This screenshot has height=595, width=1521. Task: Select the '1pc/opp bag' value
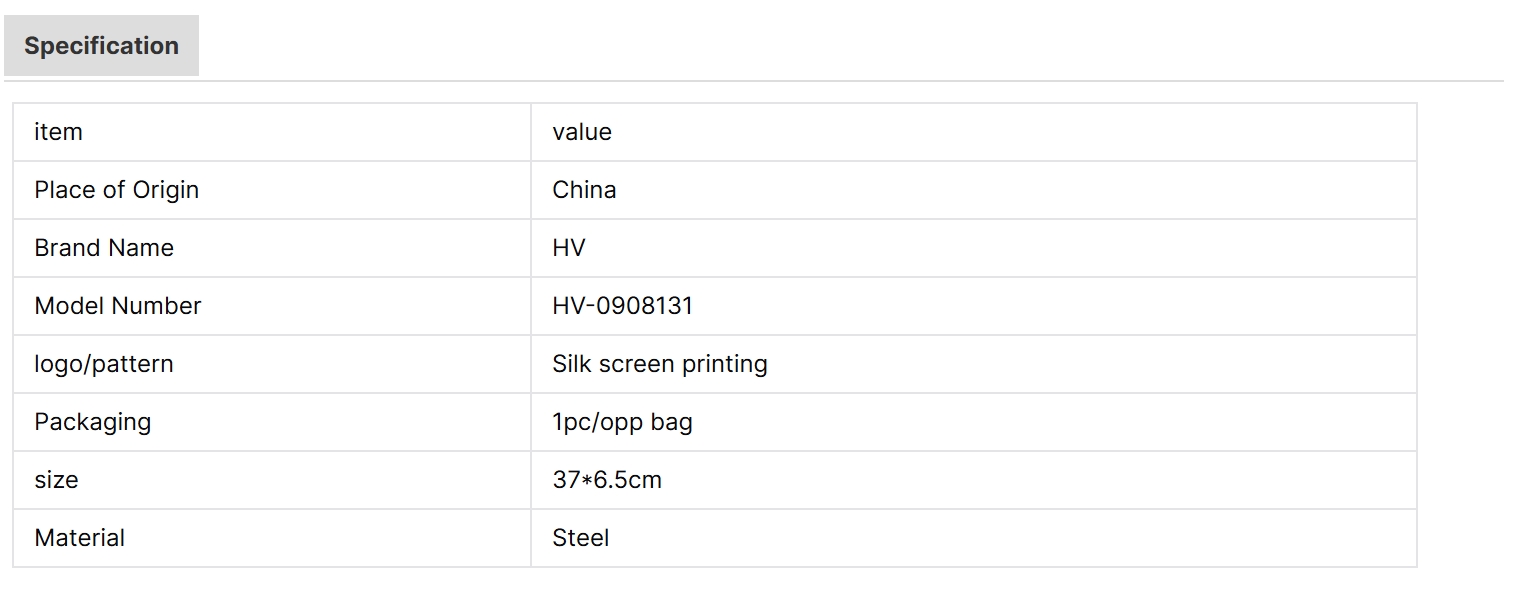coord(622,422)
